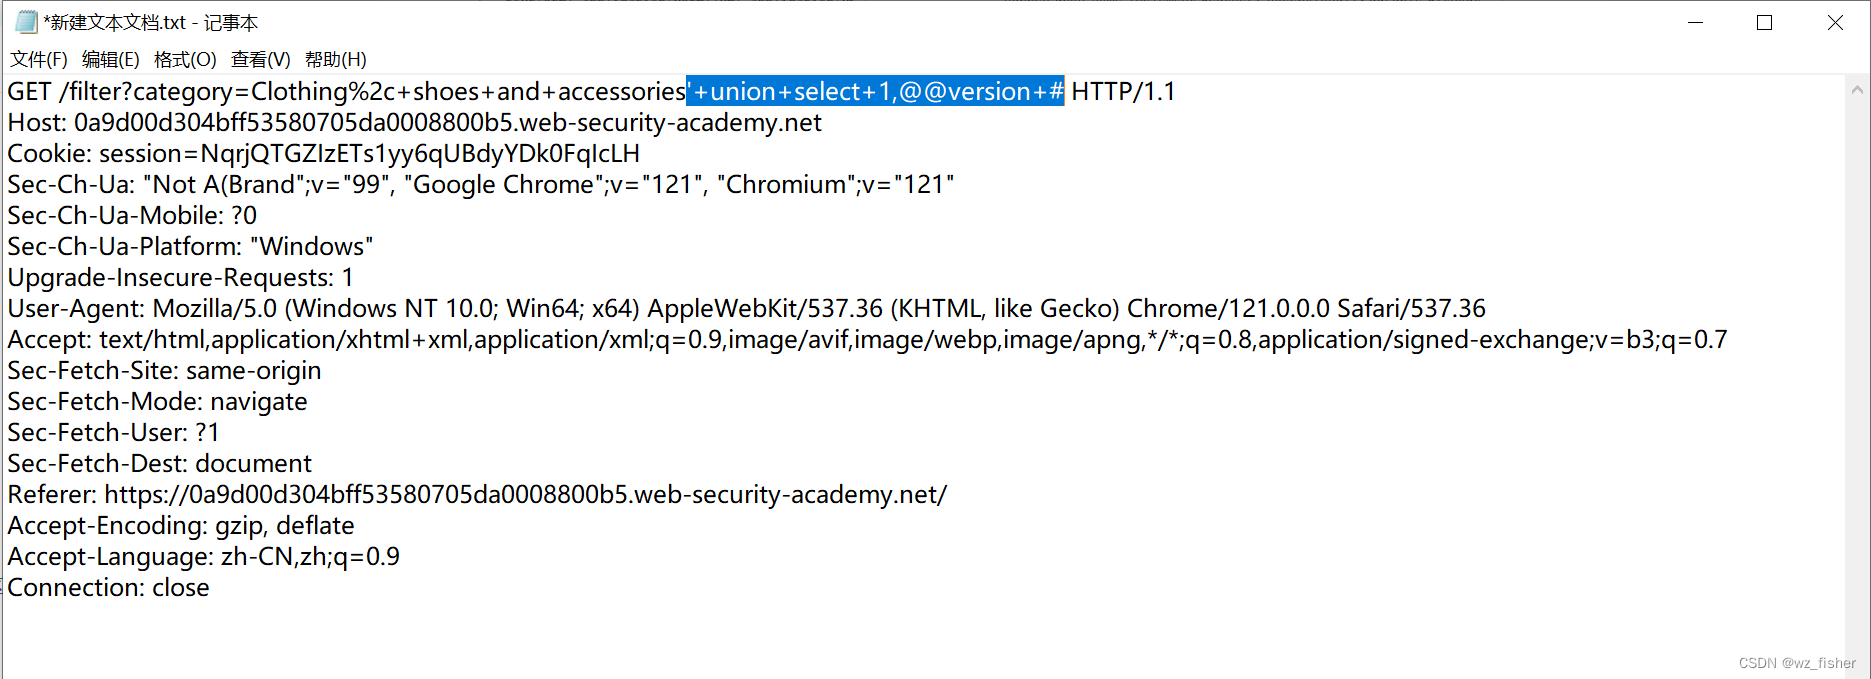This screenshot has width=1871, height=679.
Task: Open the 文件(F) menu
Action: coord(38,59)
